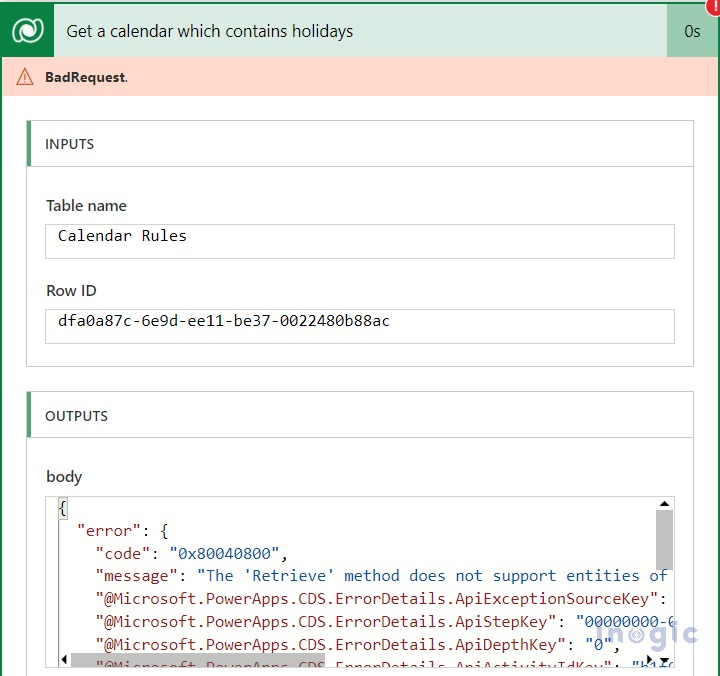Click the 'Retrieve' method error message line
This screenshot has height=676, width=720.
click(x=430, y=575)
